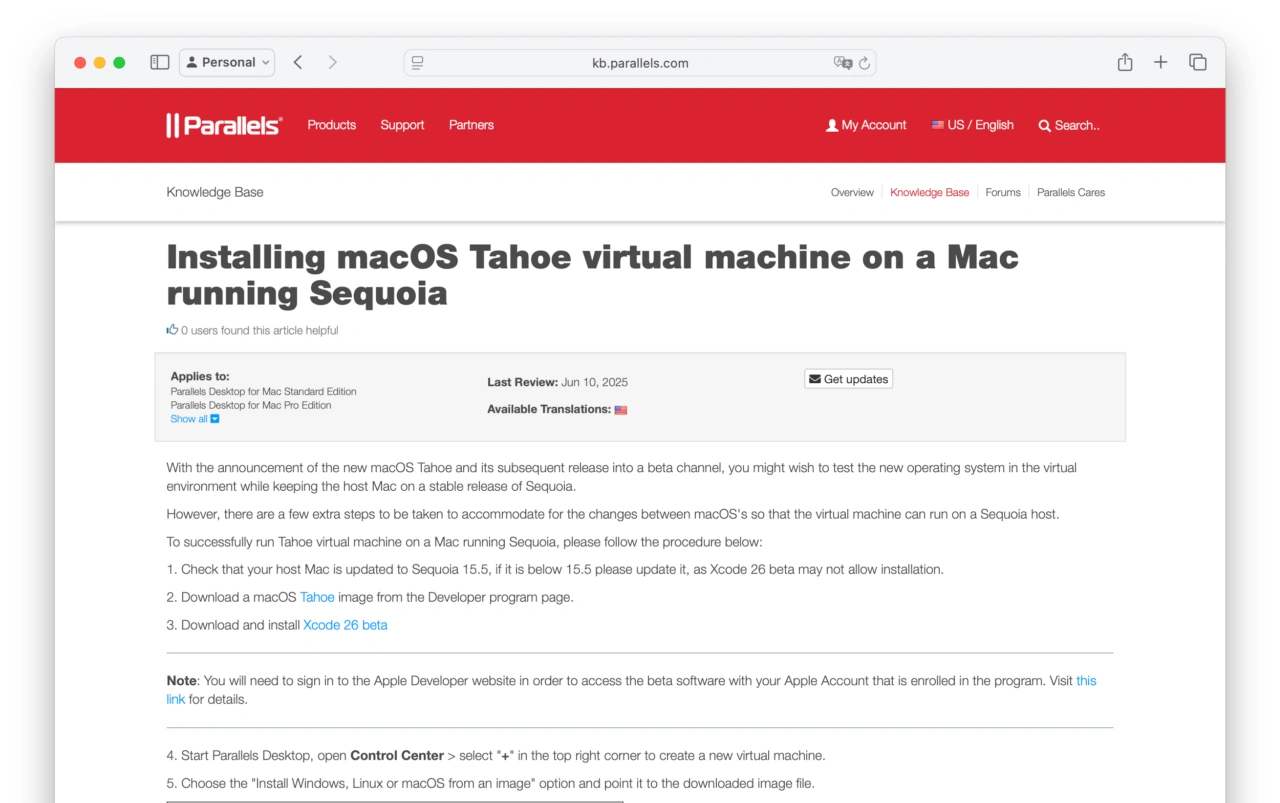Click the Parallels logo

pyautogui.click(x=225, y=125)
